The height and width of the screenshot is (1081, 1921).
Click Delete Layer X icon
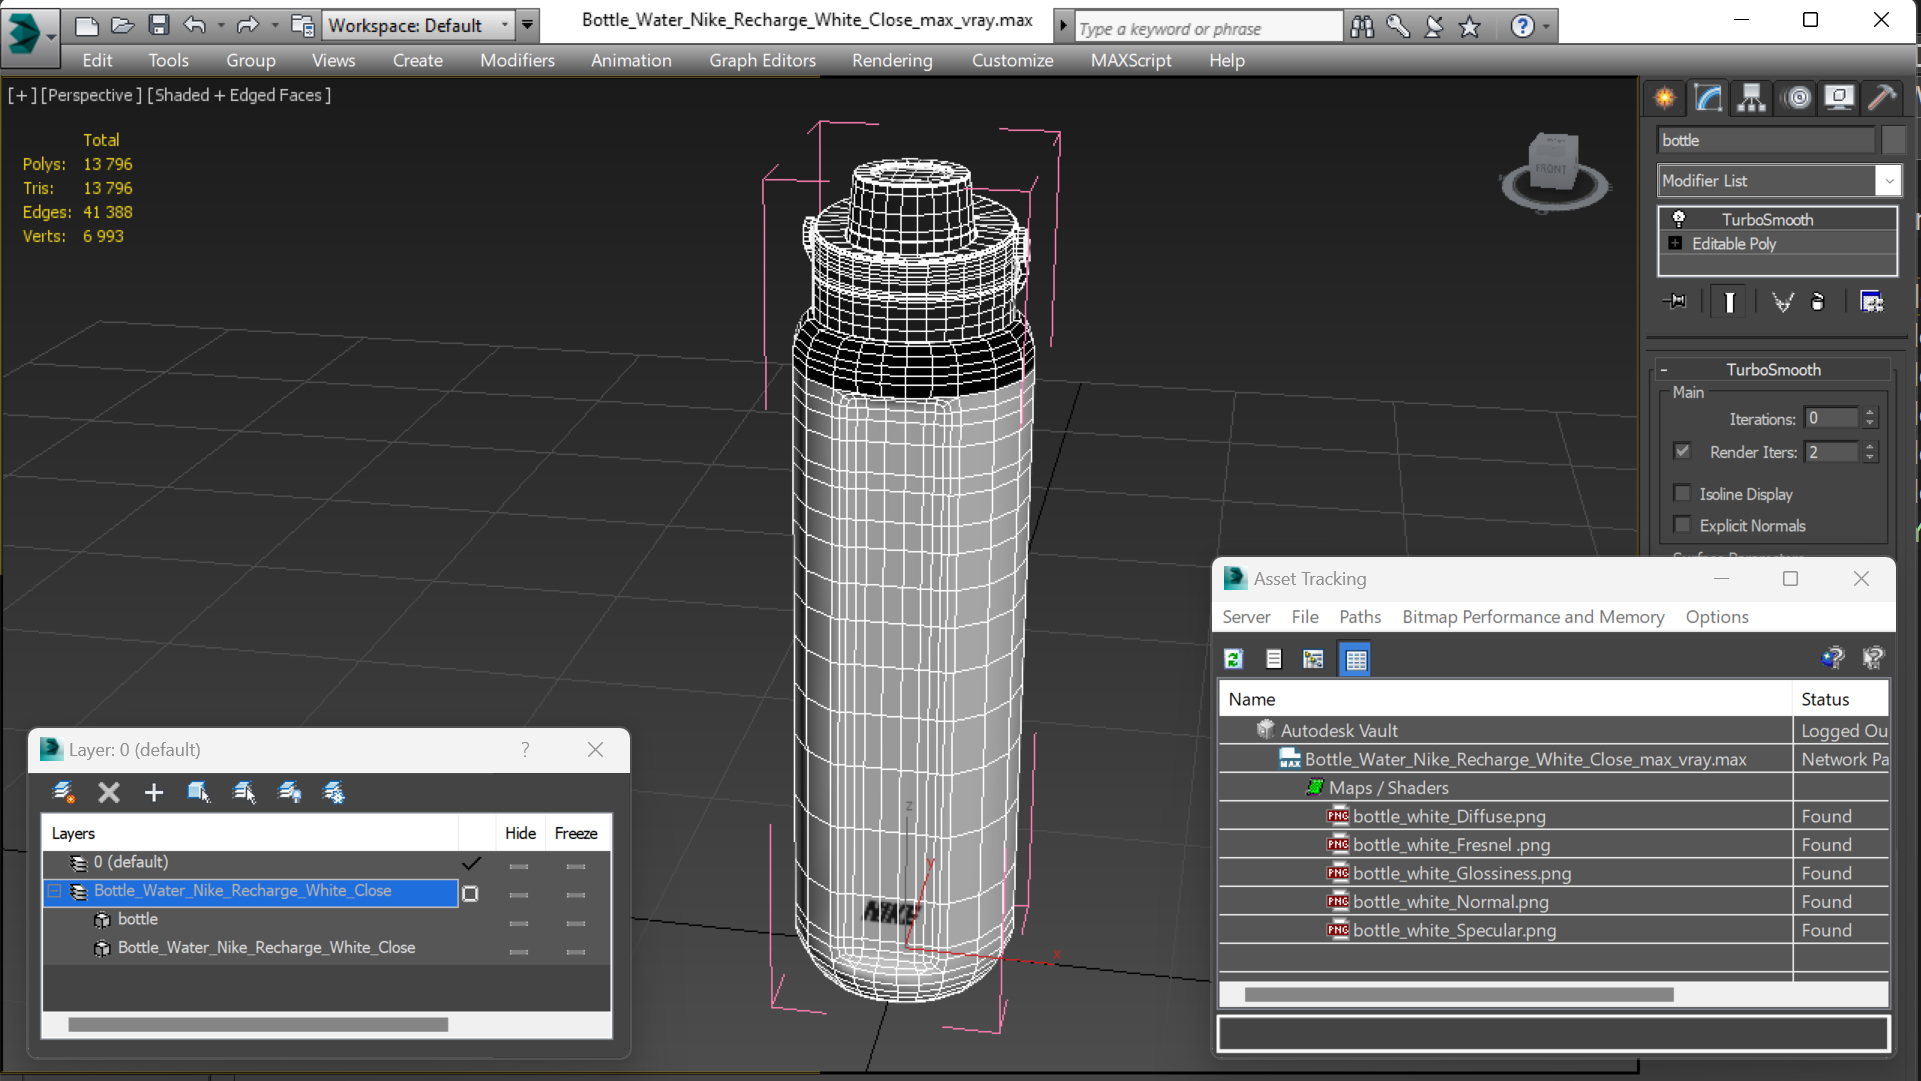point(109,792)
